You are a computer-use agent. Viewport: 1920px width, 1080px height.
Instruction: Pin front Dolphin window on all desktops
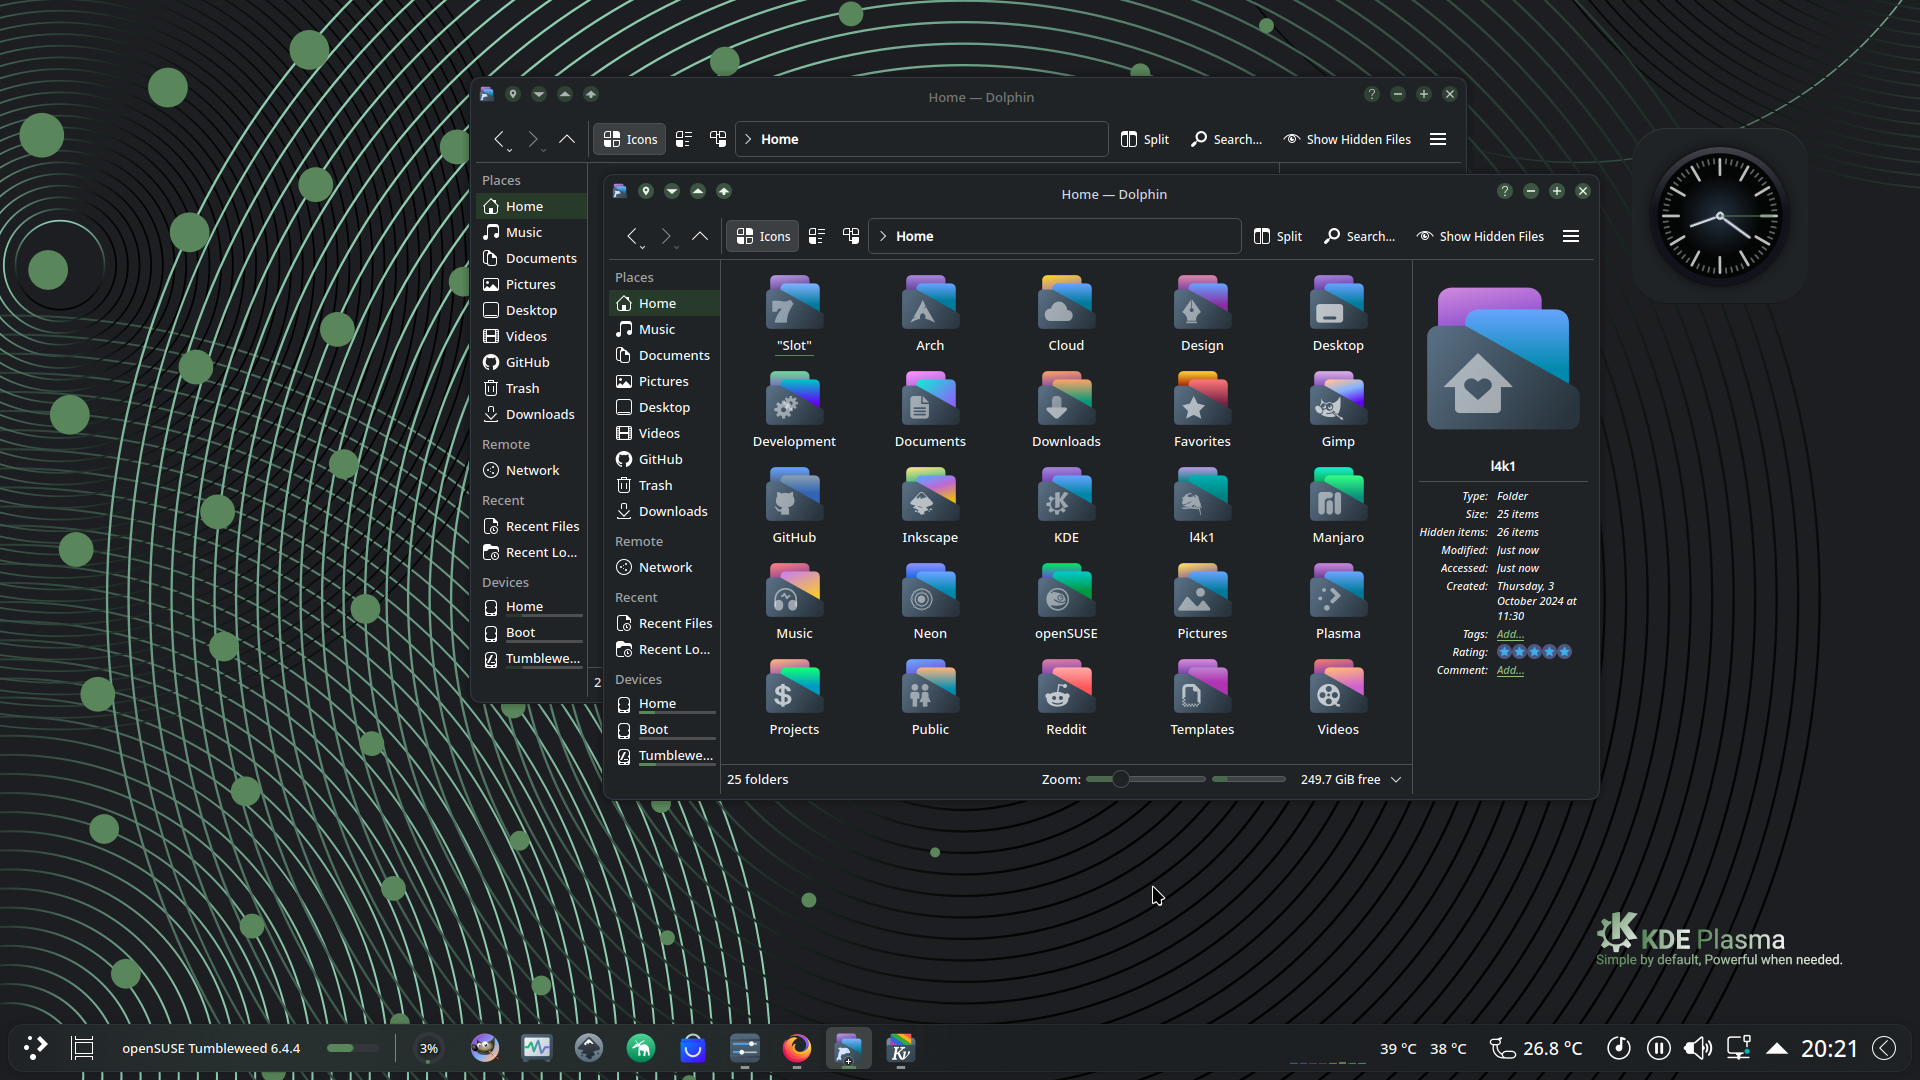pos(646,191)
